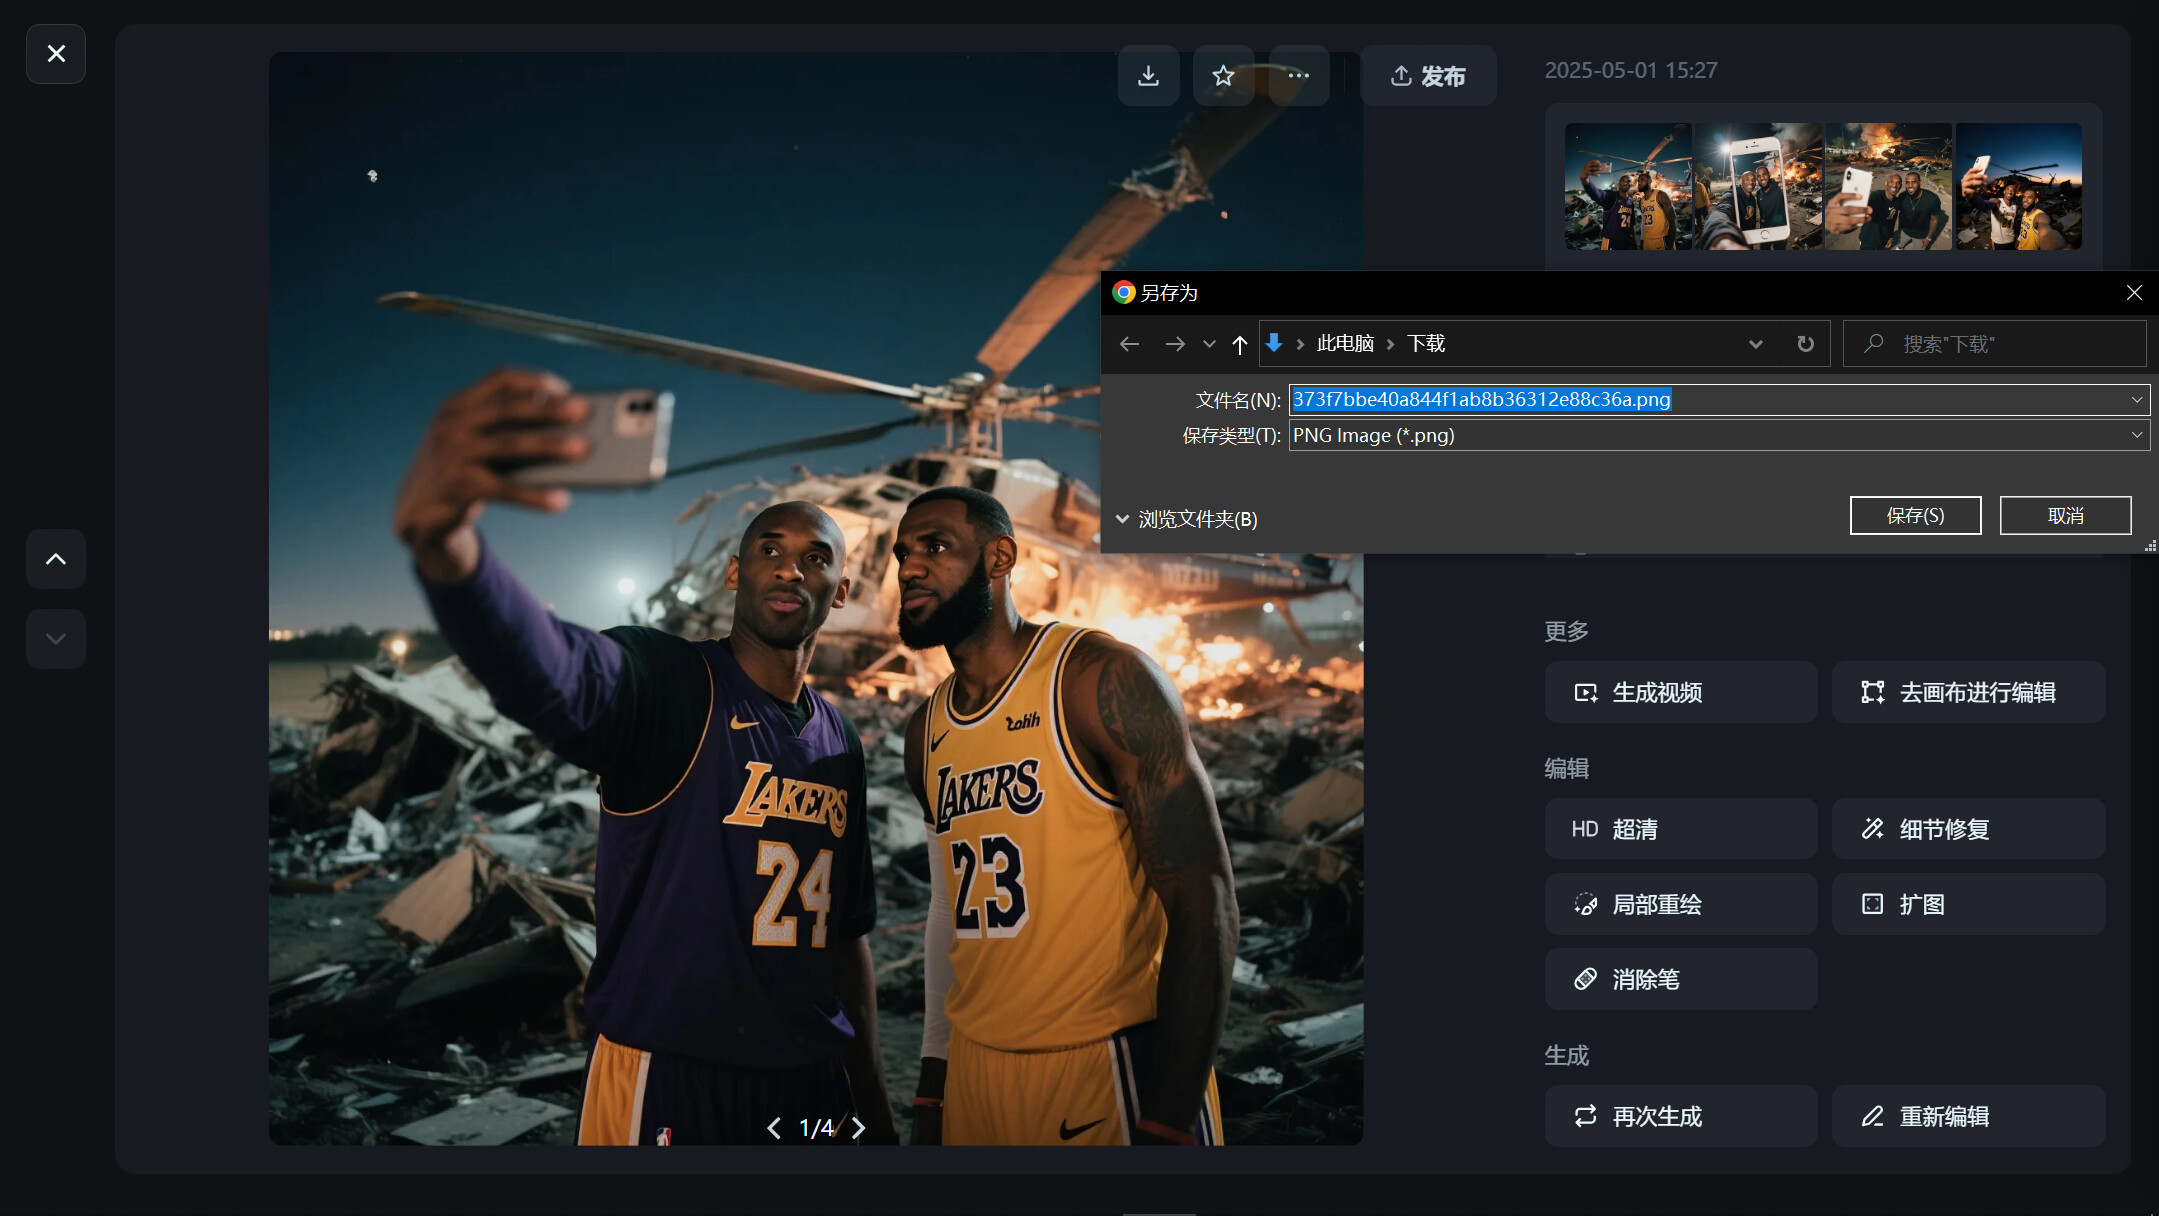The width and height of the screenshot is (2159, 1216).
Task: Go up one folder level in dialog
Action: 1240,344
